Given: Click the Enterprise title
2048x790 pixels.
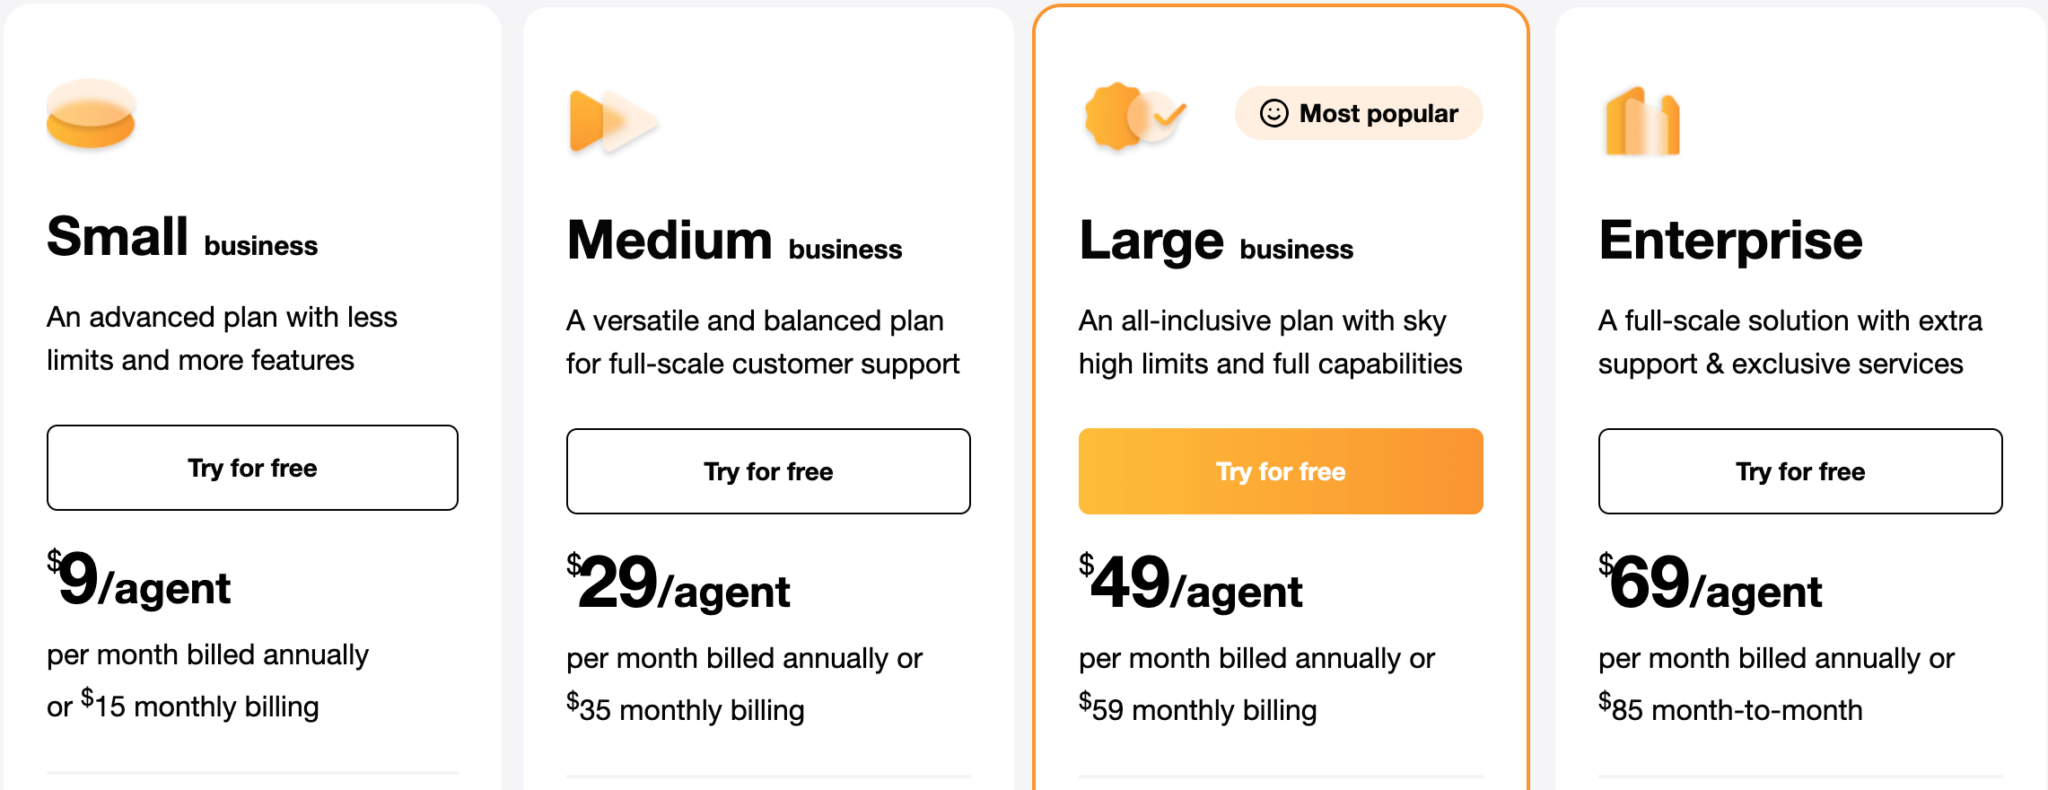Looking at the screenshot, I should 1730,240.
